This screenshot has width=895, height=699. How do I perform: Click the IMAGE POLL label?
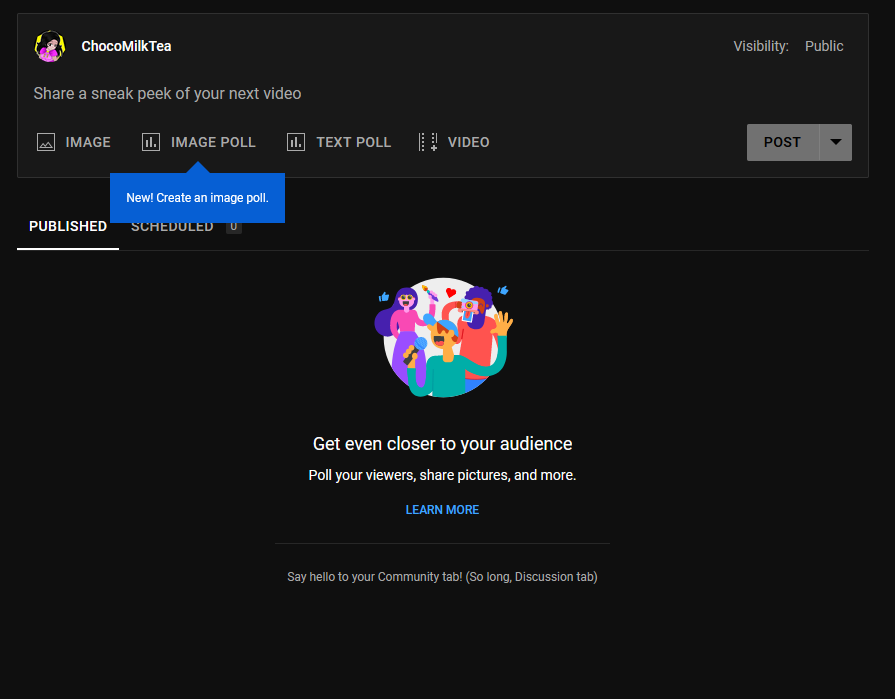pos(213,142)
